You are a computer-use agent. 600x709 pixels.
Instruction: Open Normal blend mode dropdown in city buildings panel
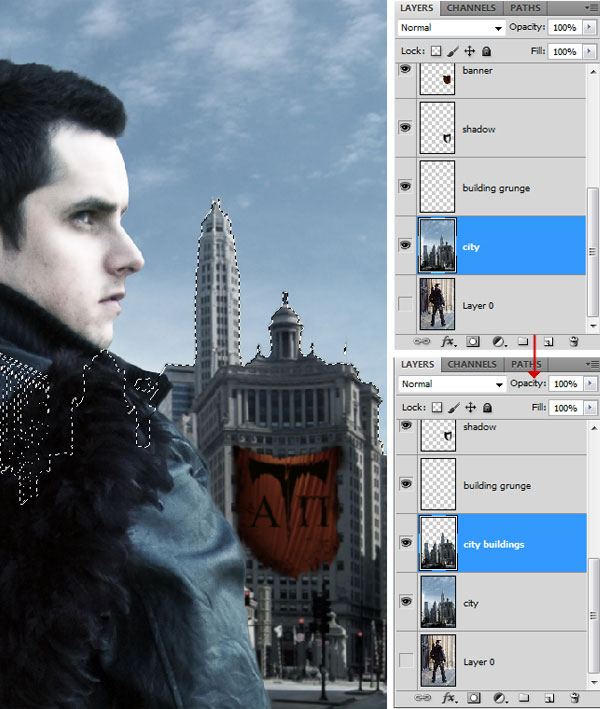pos(452,384)
